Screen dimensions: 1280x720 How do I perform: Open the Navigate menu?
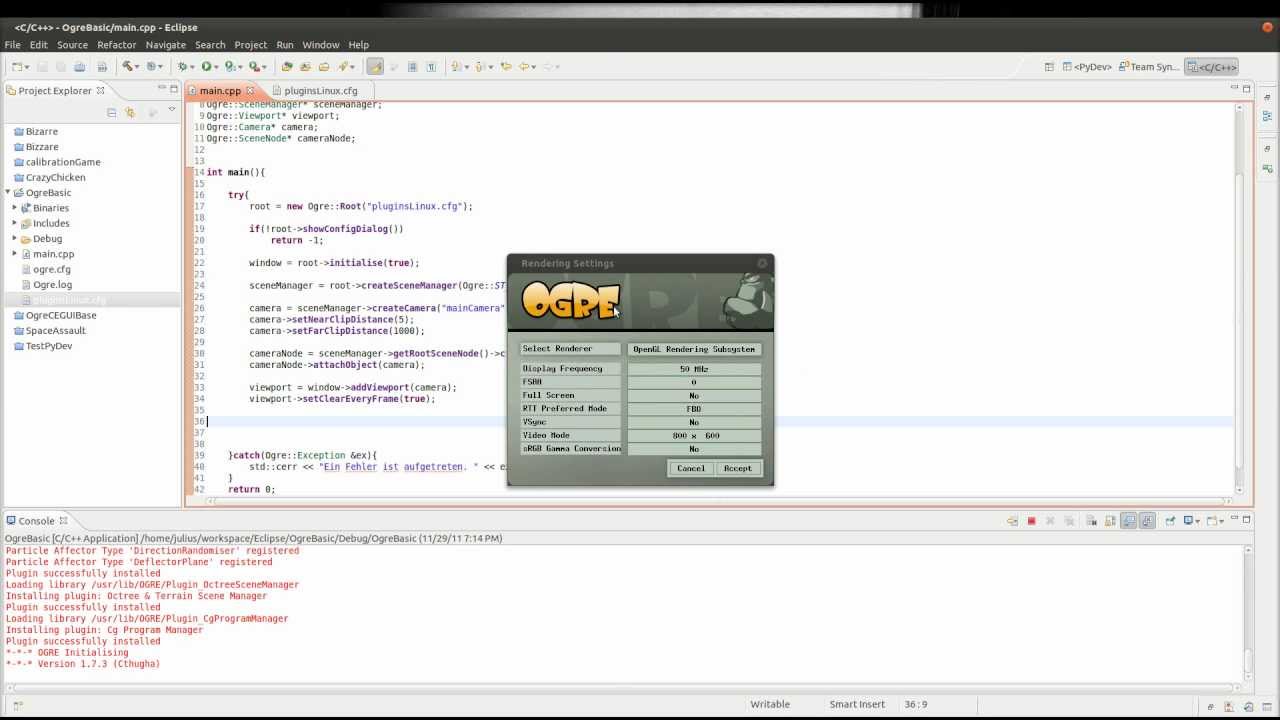click(165, 45)
